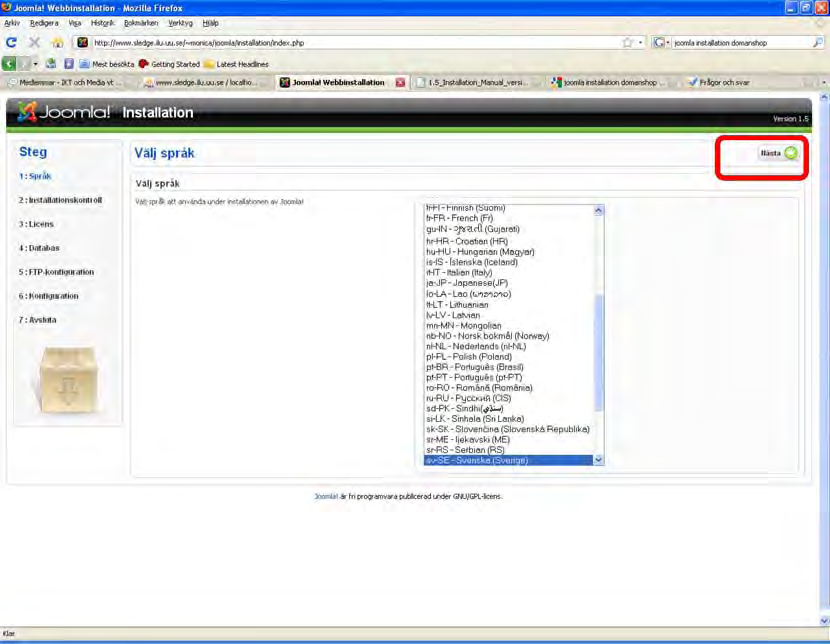The width and height of the screenshot is (830, 644).
Task: Click the Firefox reload page icon
Action: tap(11, 42)
